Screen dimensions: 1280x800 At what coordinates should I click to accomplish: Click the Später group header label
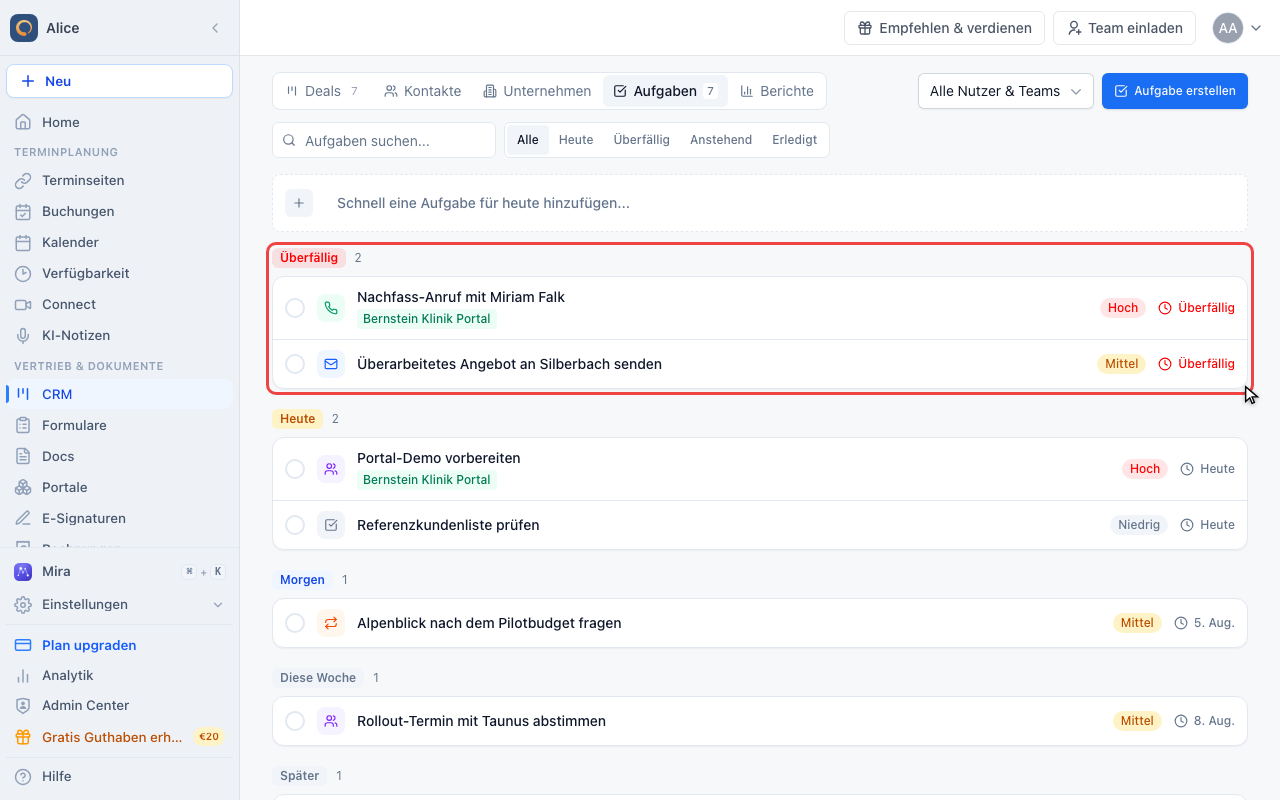[x=300, y=776]
